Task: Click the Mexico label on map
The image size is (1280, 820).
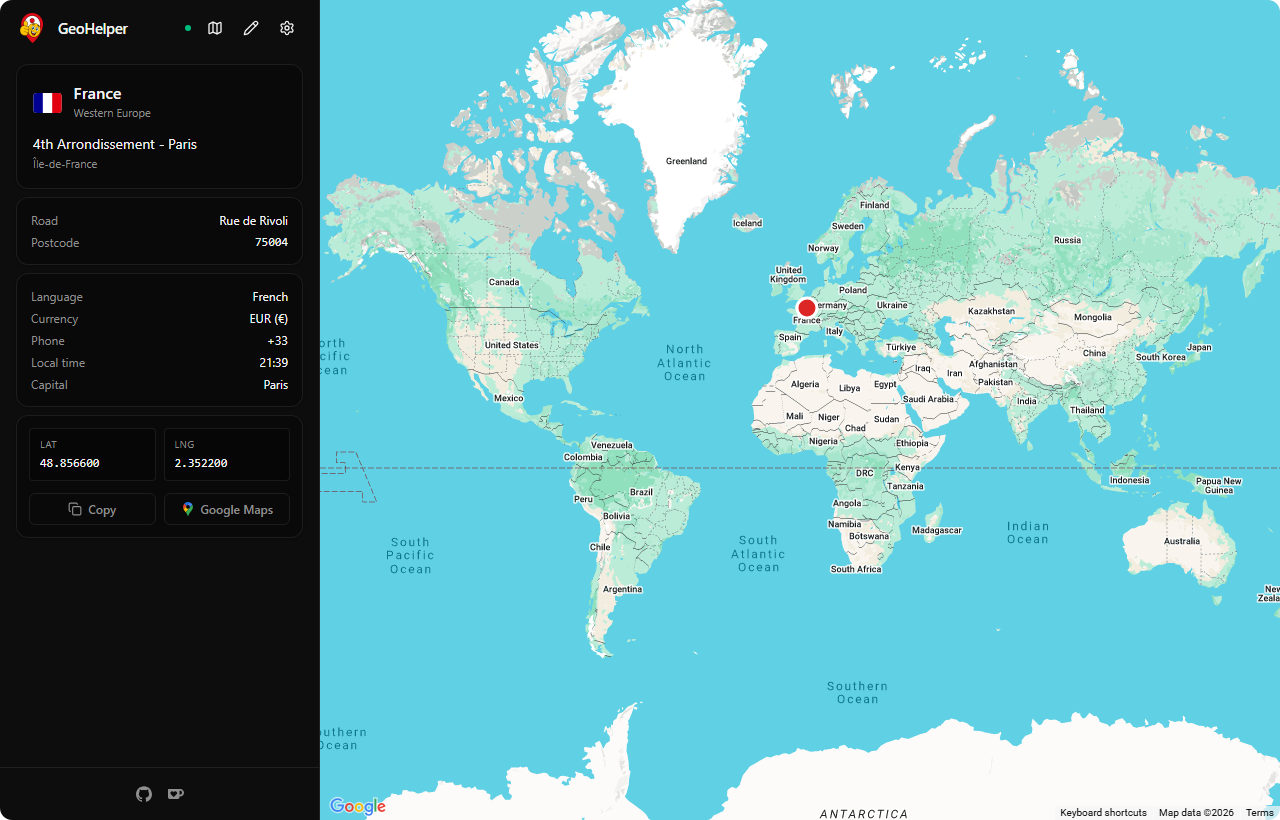Action: pyautogui.click(x=508, y=398)
